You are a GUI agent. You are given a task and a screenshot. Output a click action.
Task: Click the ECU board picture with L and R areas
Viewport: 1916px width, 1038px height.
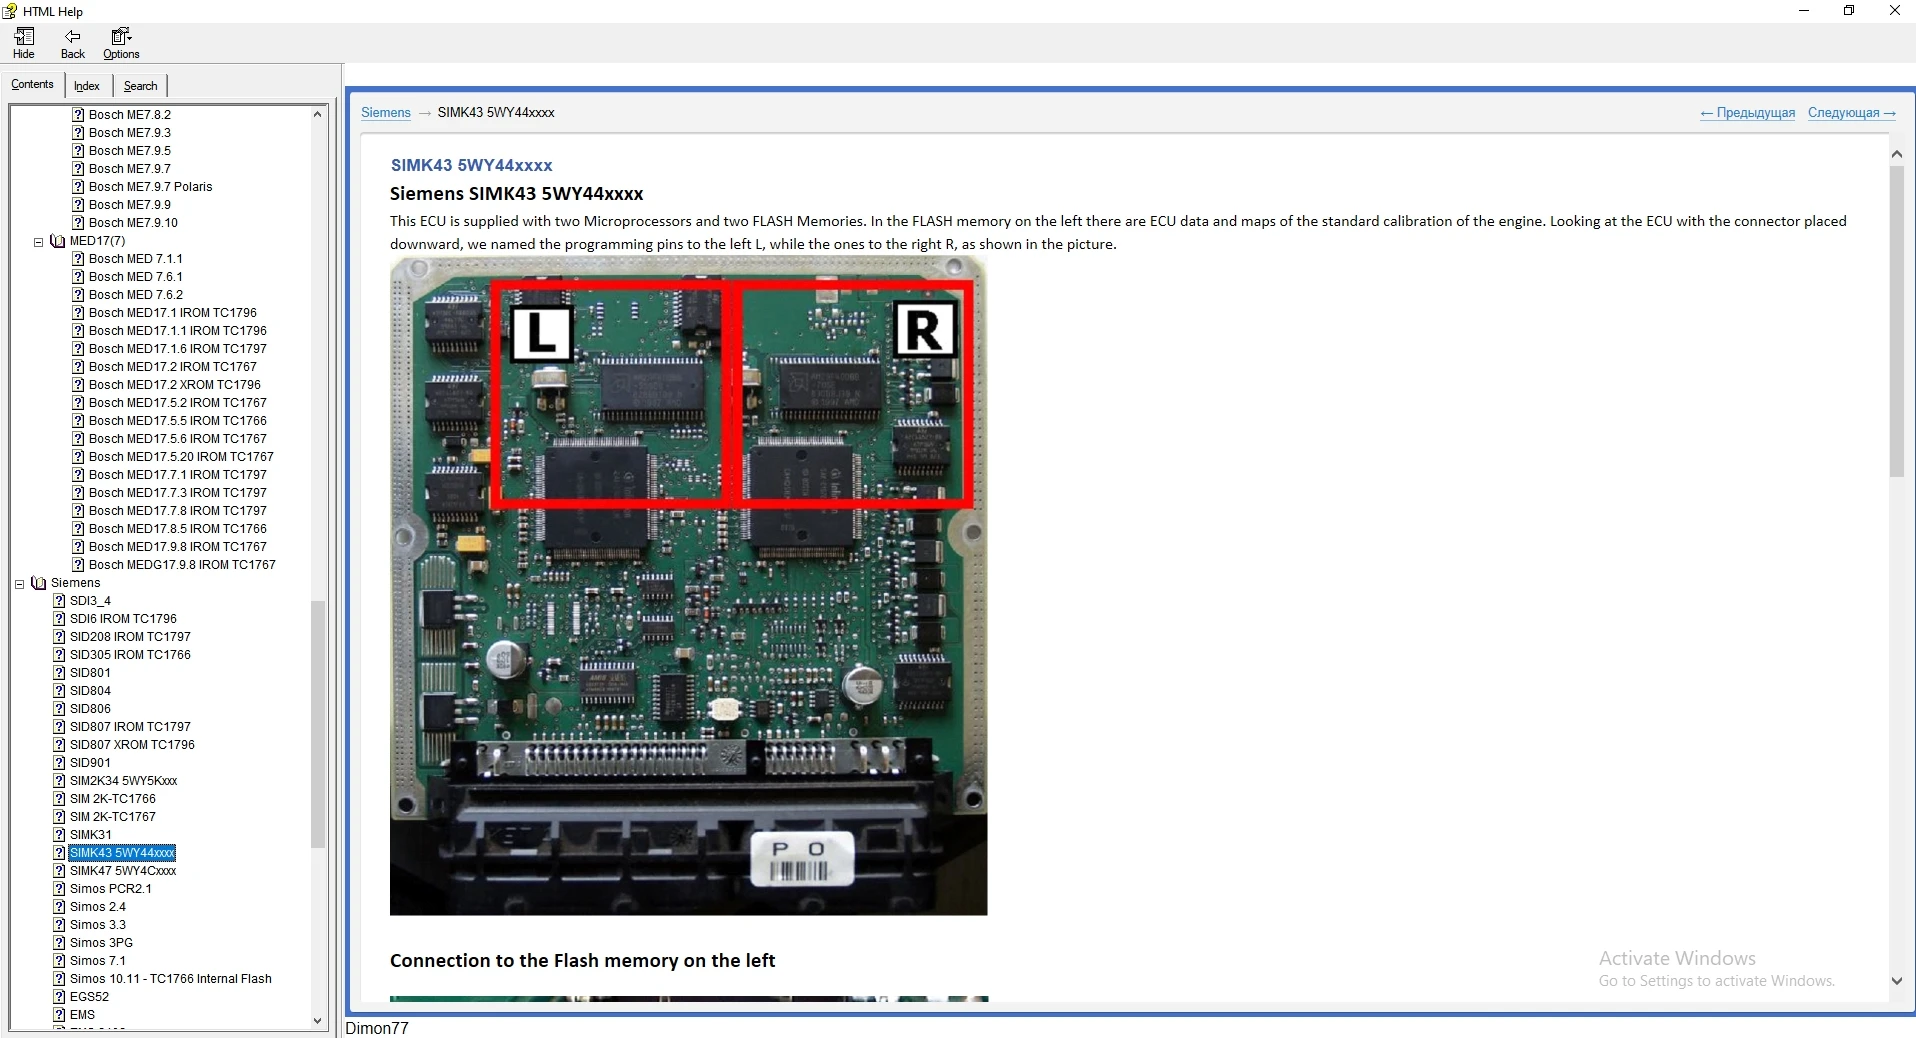(x=688, y=586)
